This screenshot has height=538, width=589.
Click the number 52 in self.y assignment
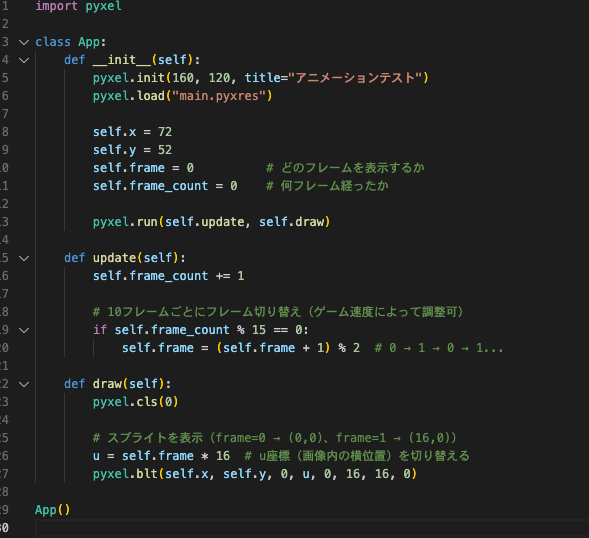tap(165, 150)
